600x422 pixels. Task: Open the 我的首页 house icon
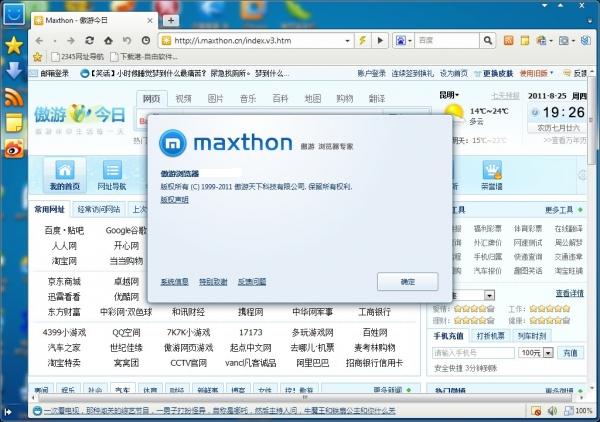click(x=65, y=170)
